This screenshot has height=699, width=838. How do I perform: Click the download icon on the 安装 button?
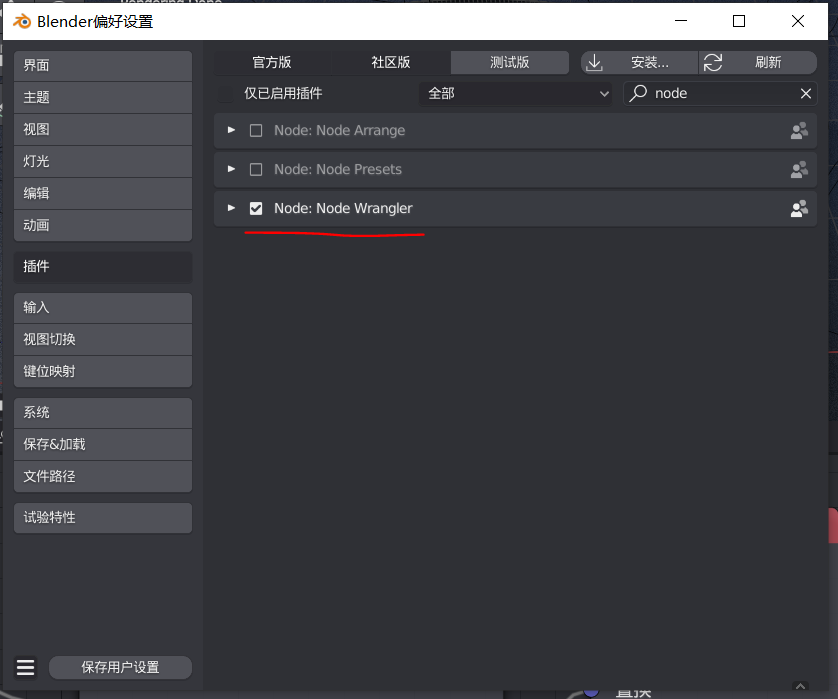[x=594, y=62]
